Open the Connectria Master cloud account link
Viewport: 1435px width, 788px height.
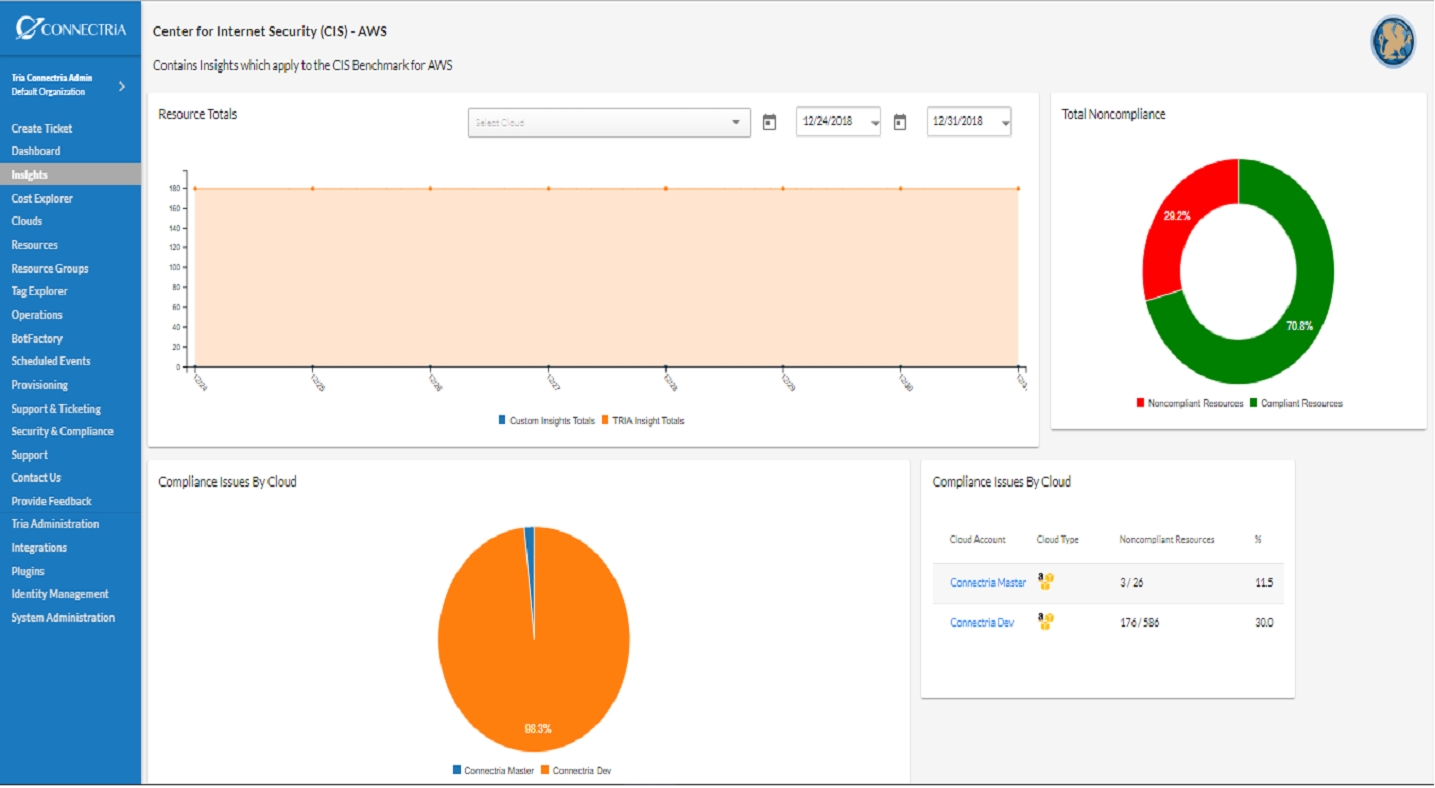pyautogui.click(x=988, y=583)
